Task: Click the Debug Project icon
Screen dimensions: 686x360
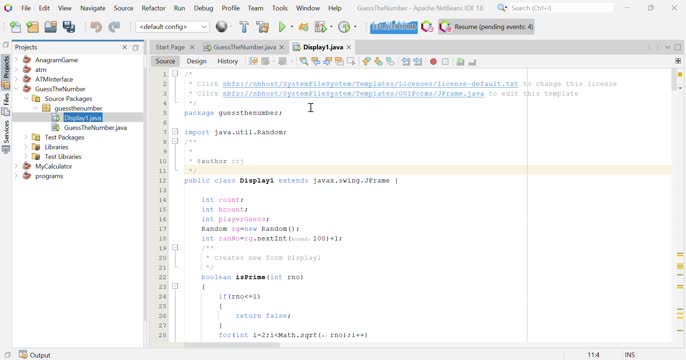Action: click(303, 27)
